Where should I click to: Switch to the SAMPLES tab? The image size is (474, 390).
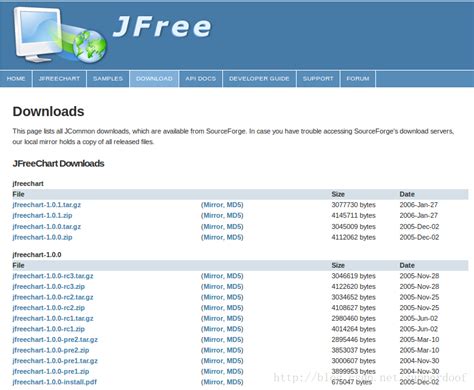(x=108, y=79)
